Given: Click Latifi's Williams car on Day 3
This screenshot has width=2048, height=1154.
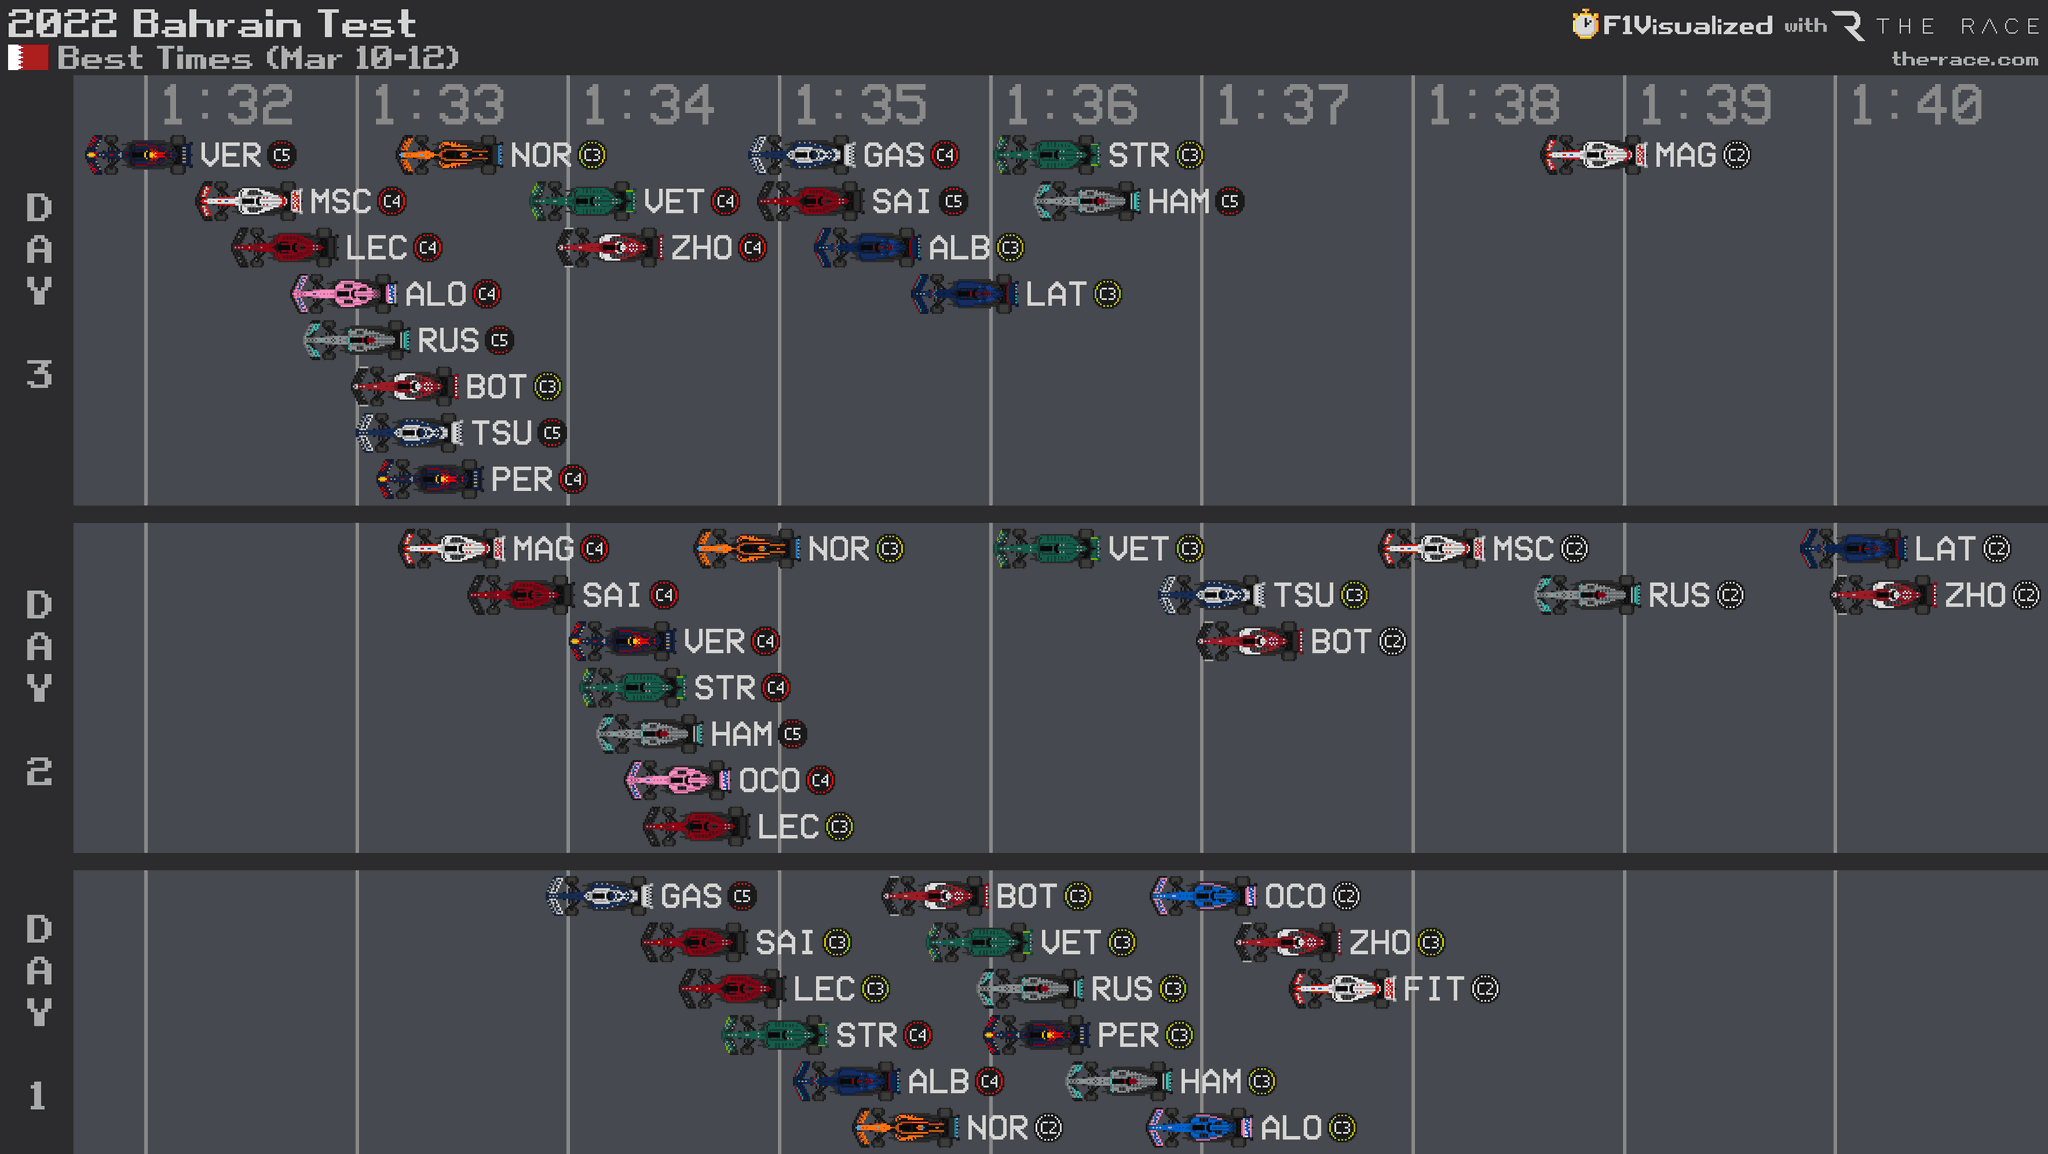Looking at the screenshot, I should [964, 294].
